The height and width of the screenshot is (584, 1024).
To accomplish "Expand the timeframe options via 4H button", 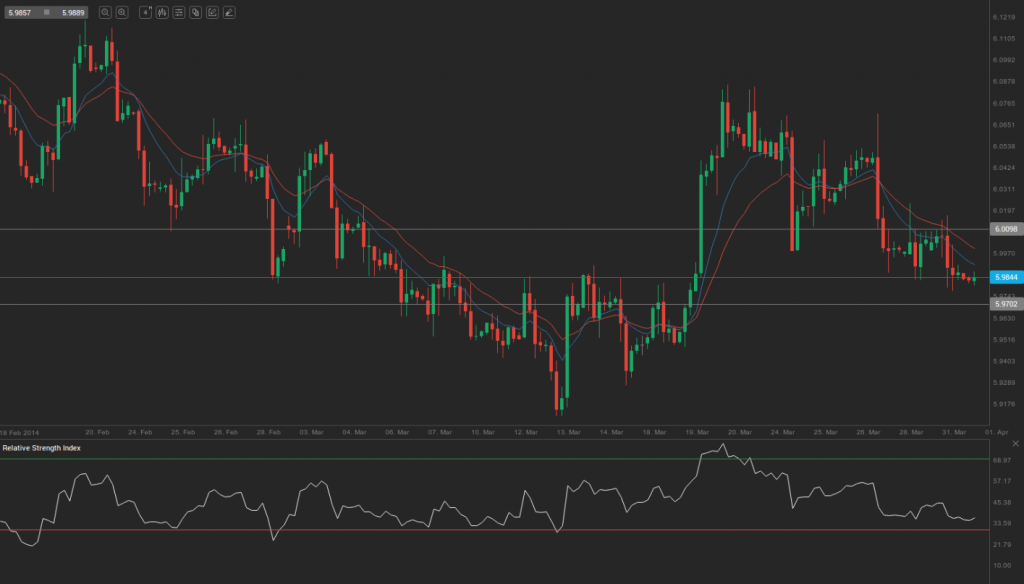I will 147,13.
